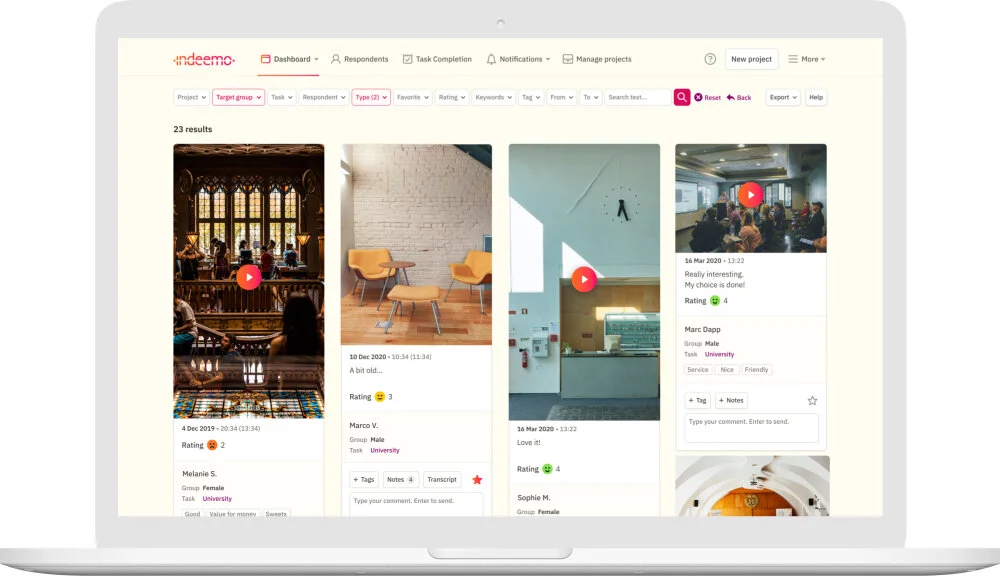Go to Manage projects
Image resolution: width=1000 pixels, height=576 pixels.
pos(597,59)
